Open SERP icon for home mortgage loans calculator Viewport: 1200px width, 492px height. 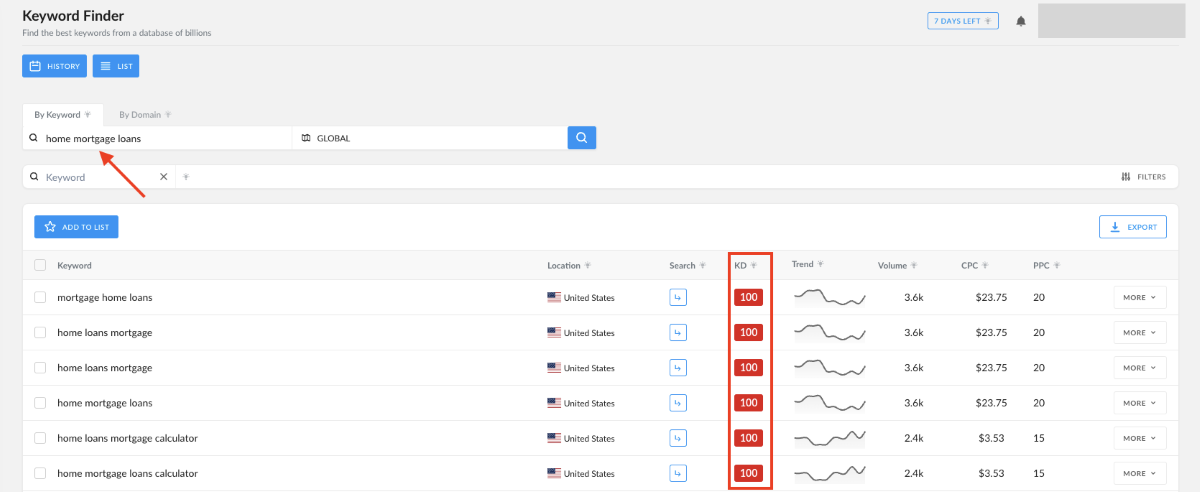coord(678,473)
